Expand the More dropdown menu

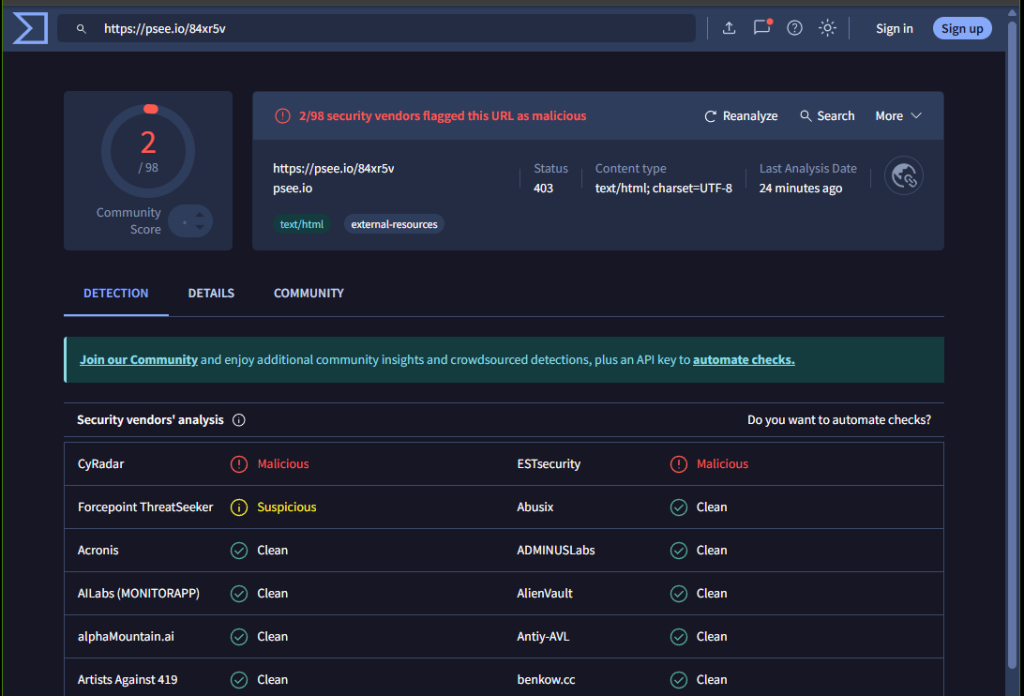(898, 116)
